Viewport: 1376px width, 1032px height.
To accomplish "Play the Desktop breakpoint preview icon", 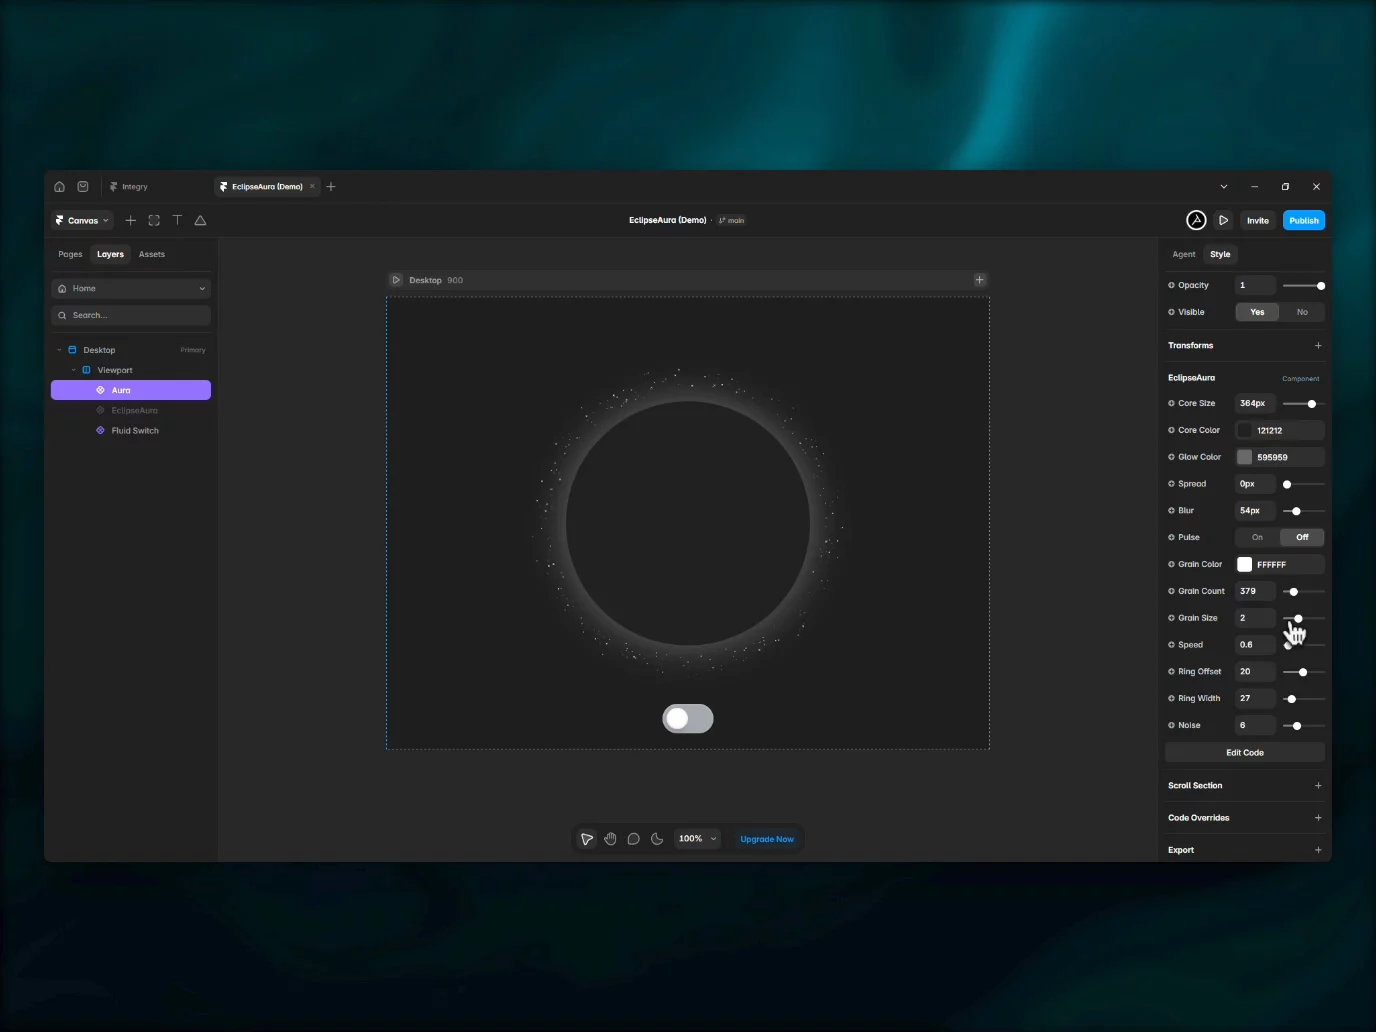I will pos(396,280).
